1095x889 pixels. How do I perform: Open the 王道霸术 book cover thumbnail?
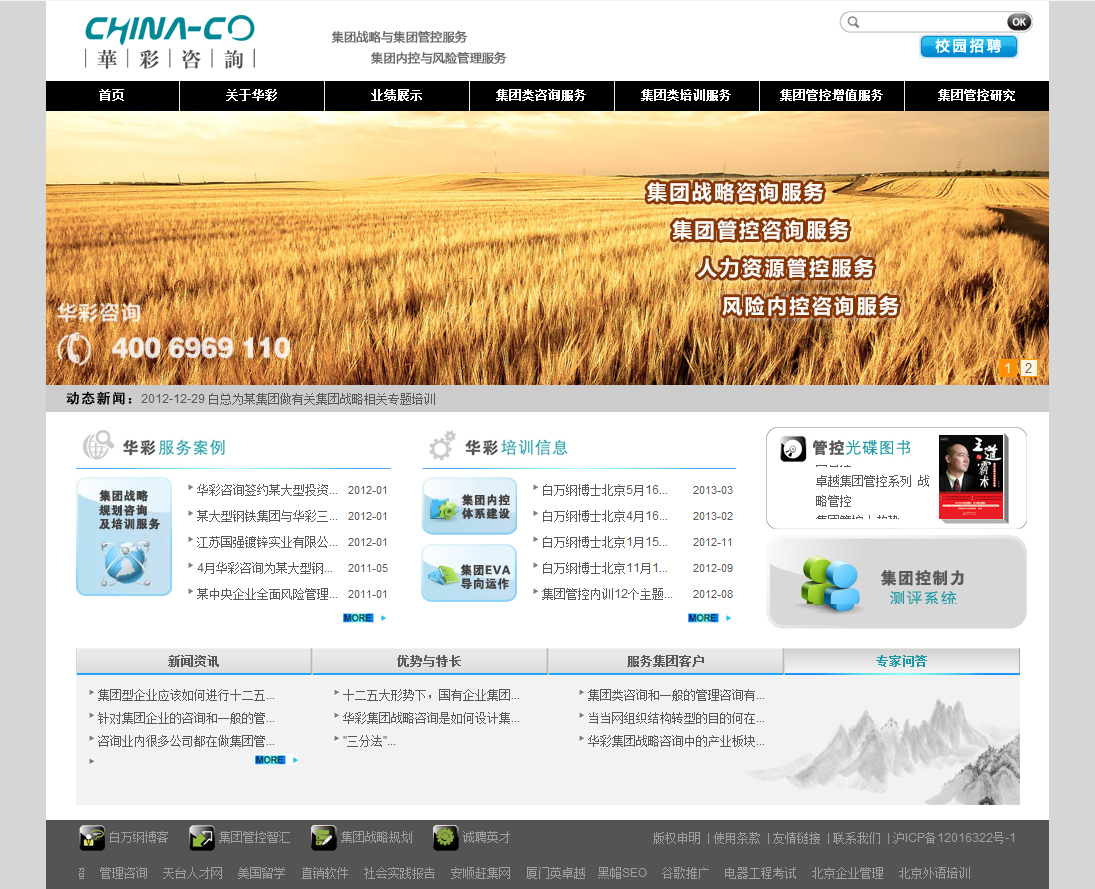click(971, 478)
